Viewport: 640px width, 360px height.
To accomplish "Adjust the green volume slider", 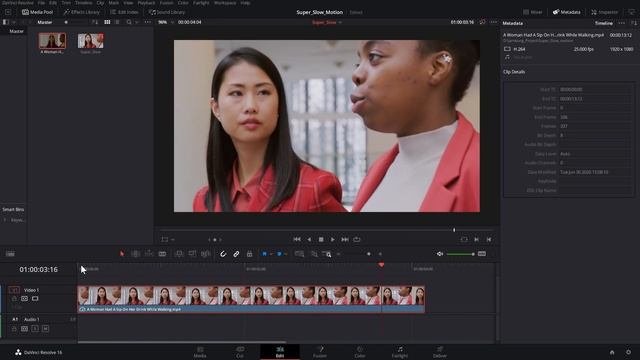I will pyautogui.click(x=460, y=254).
